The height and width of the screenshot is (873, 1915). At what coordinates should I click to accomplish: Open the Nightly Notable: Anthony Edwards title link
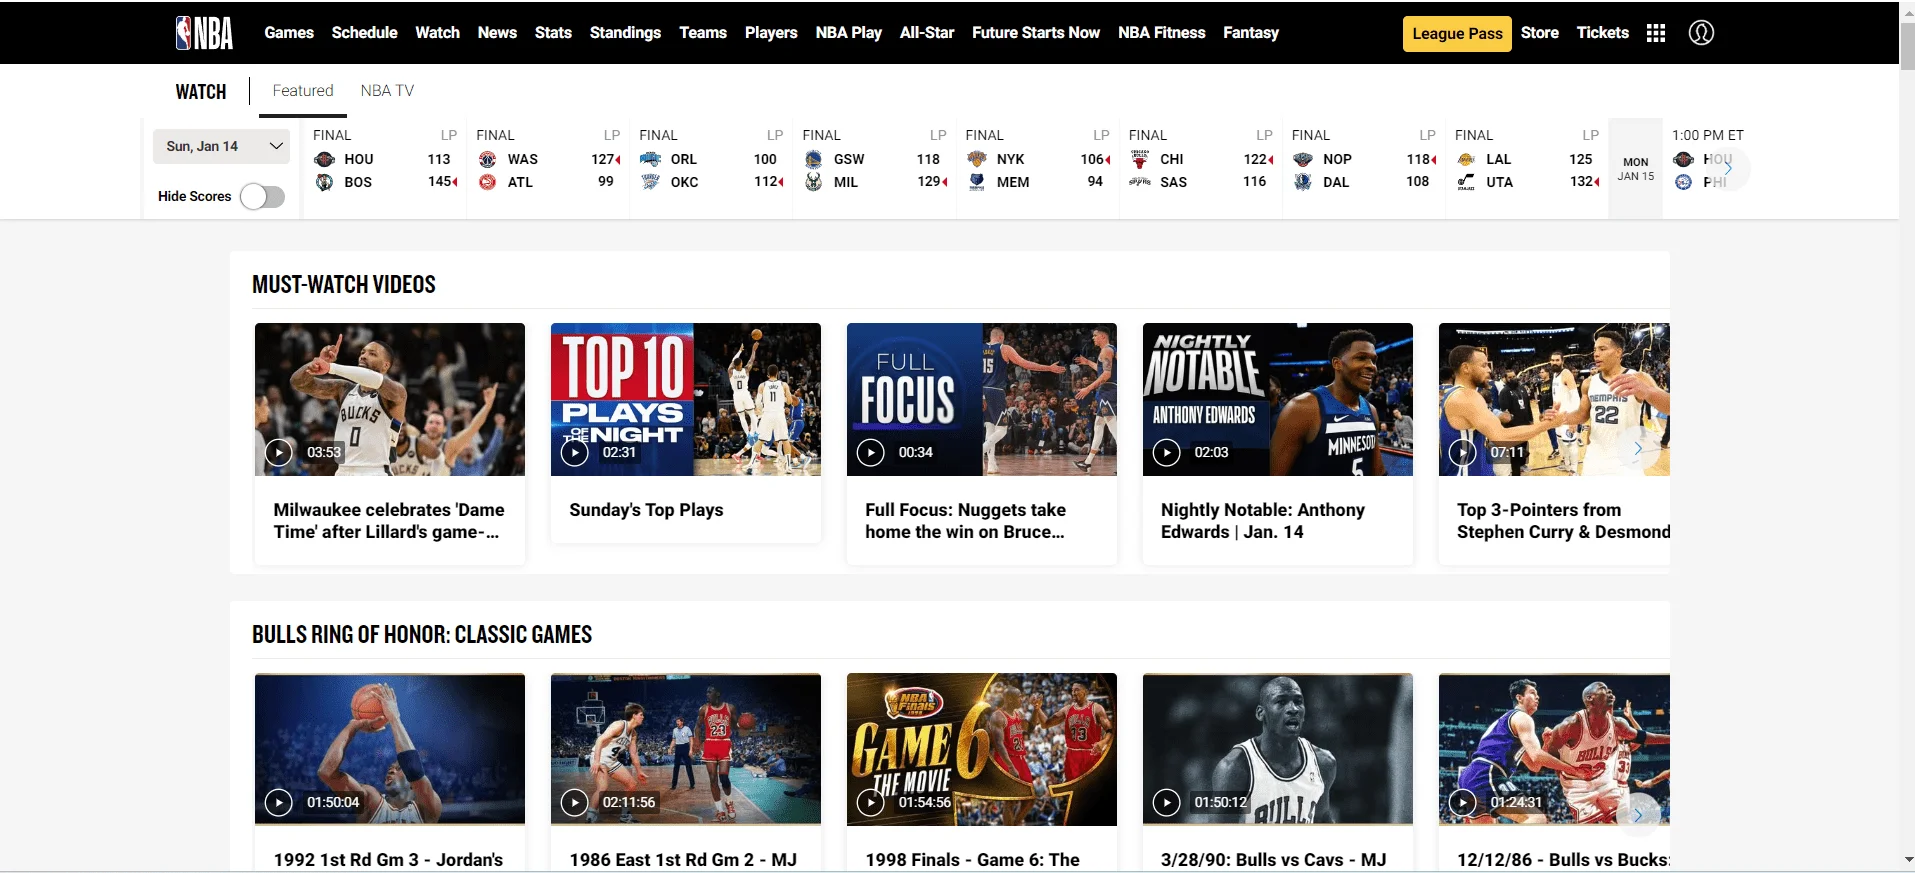(1263, 521)
